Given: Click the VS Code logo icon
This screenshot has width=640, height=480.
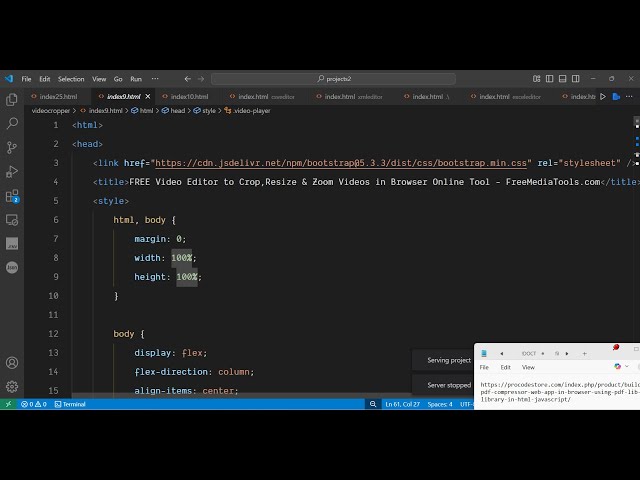Looking at the screenshot, I should [x=9, y=79].
